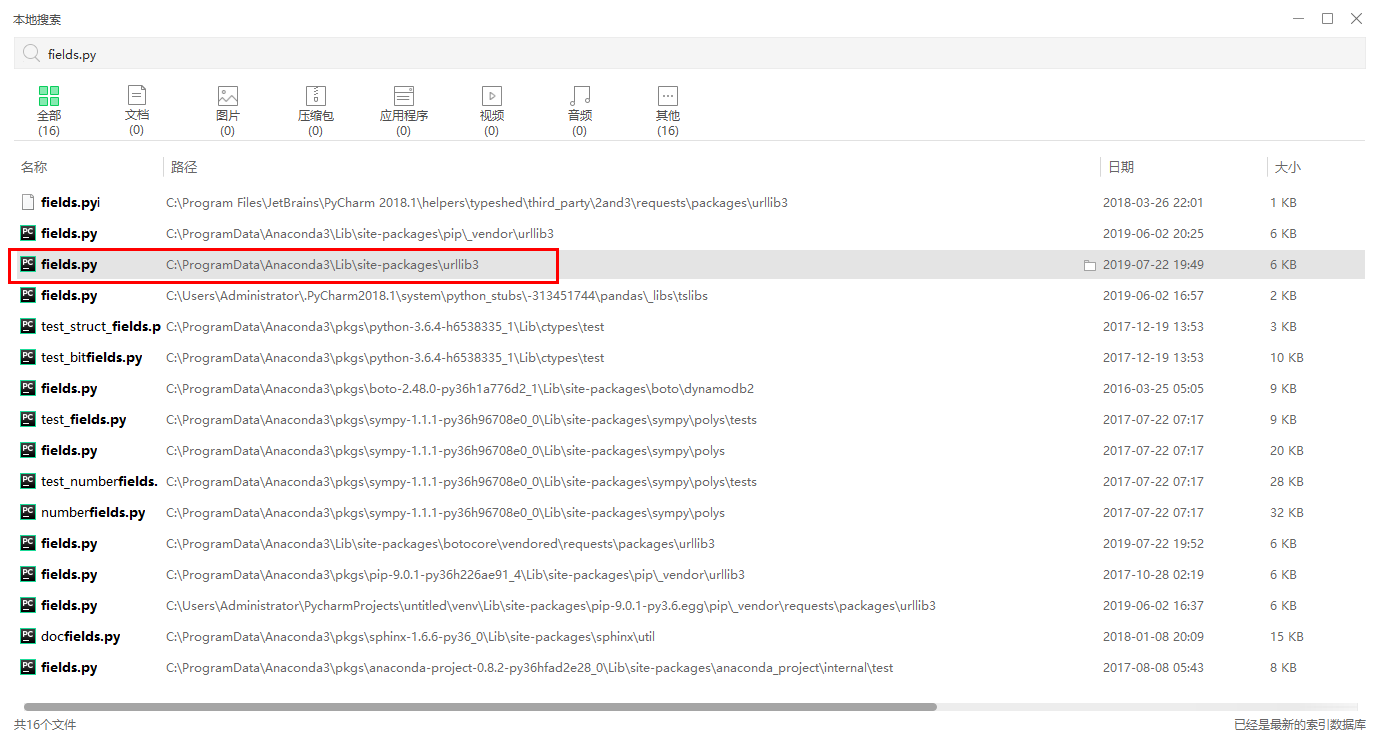Click PyCharm icon of test_bitfields.py
1378x741 pixels.
tap(28, 357)
